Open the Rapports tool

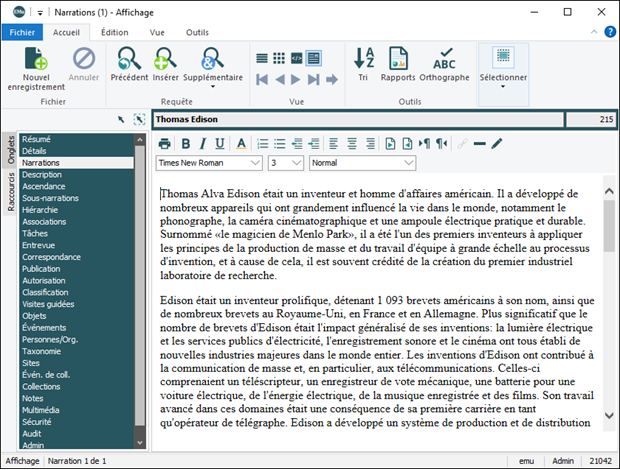(398, 59)
